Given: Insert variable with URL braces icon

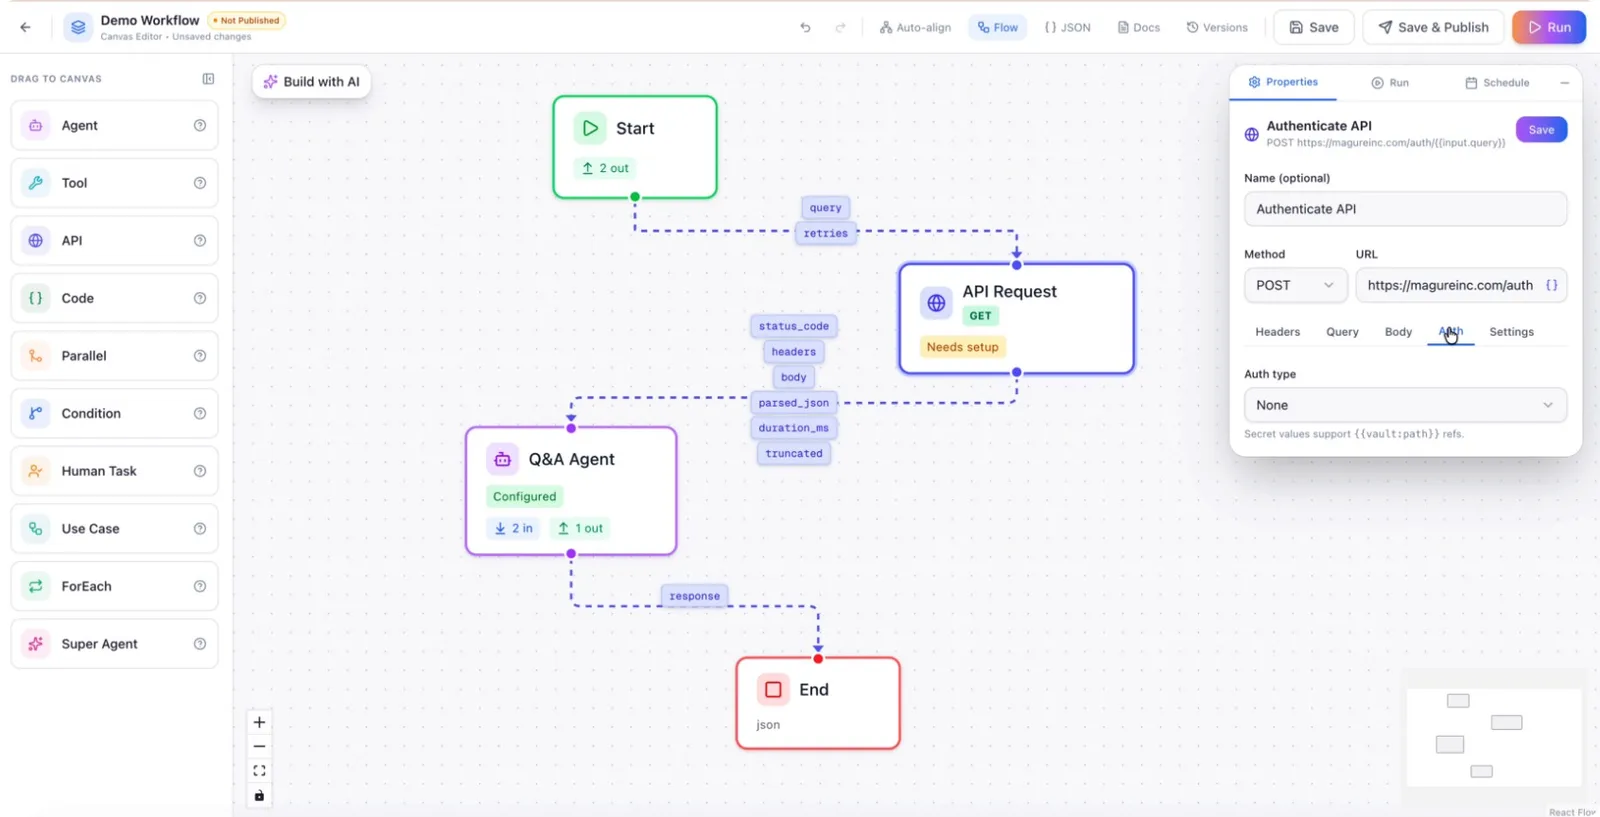Looking at the screenshot, I should pos(1551,285).
